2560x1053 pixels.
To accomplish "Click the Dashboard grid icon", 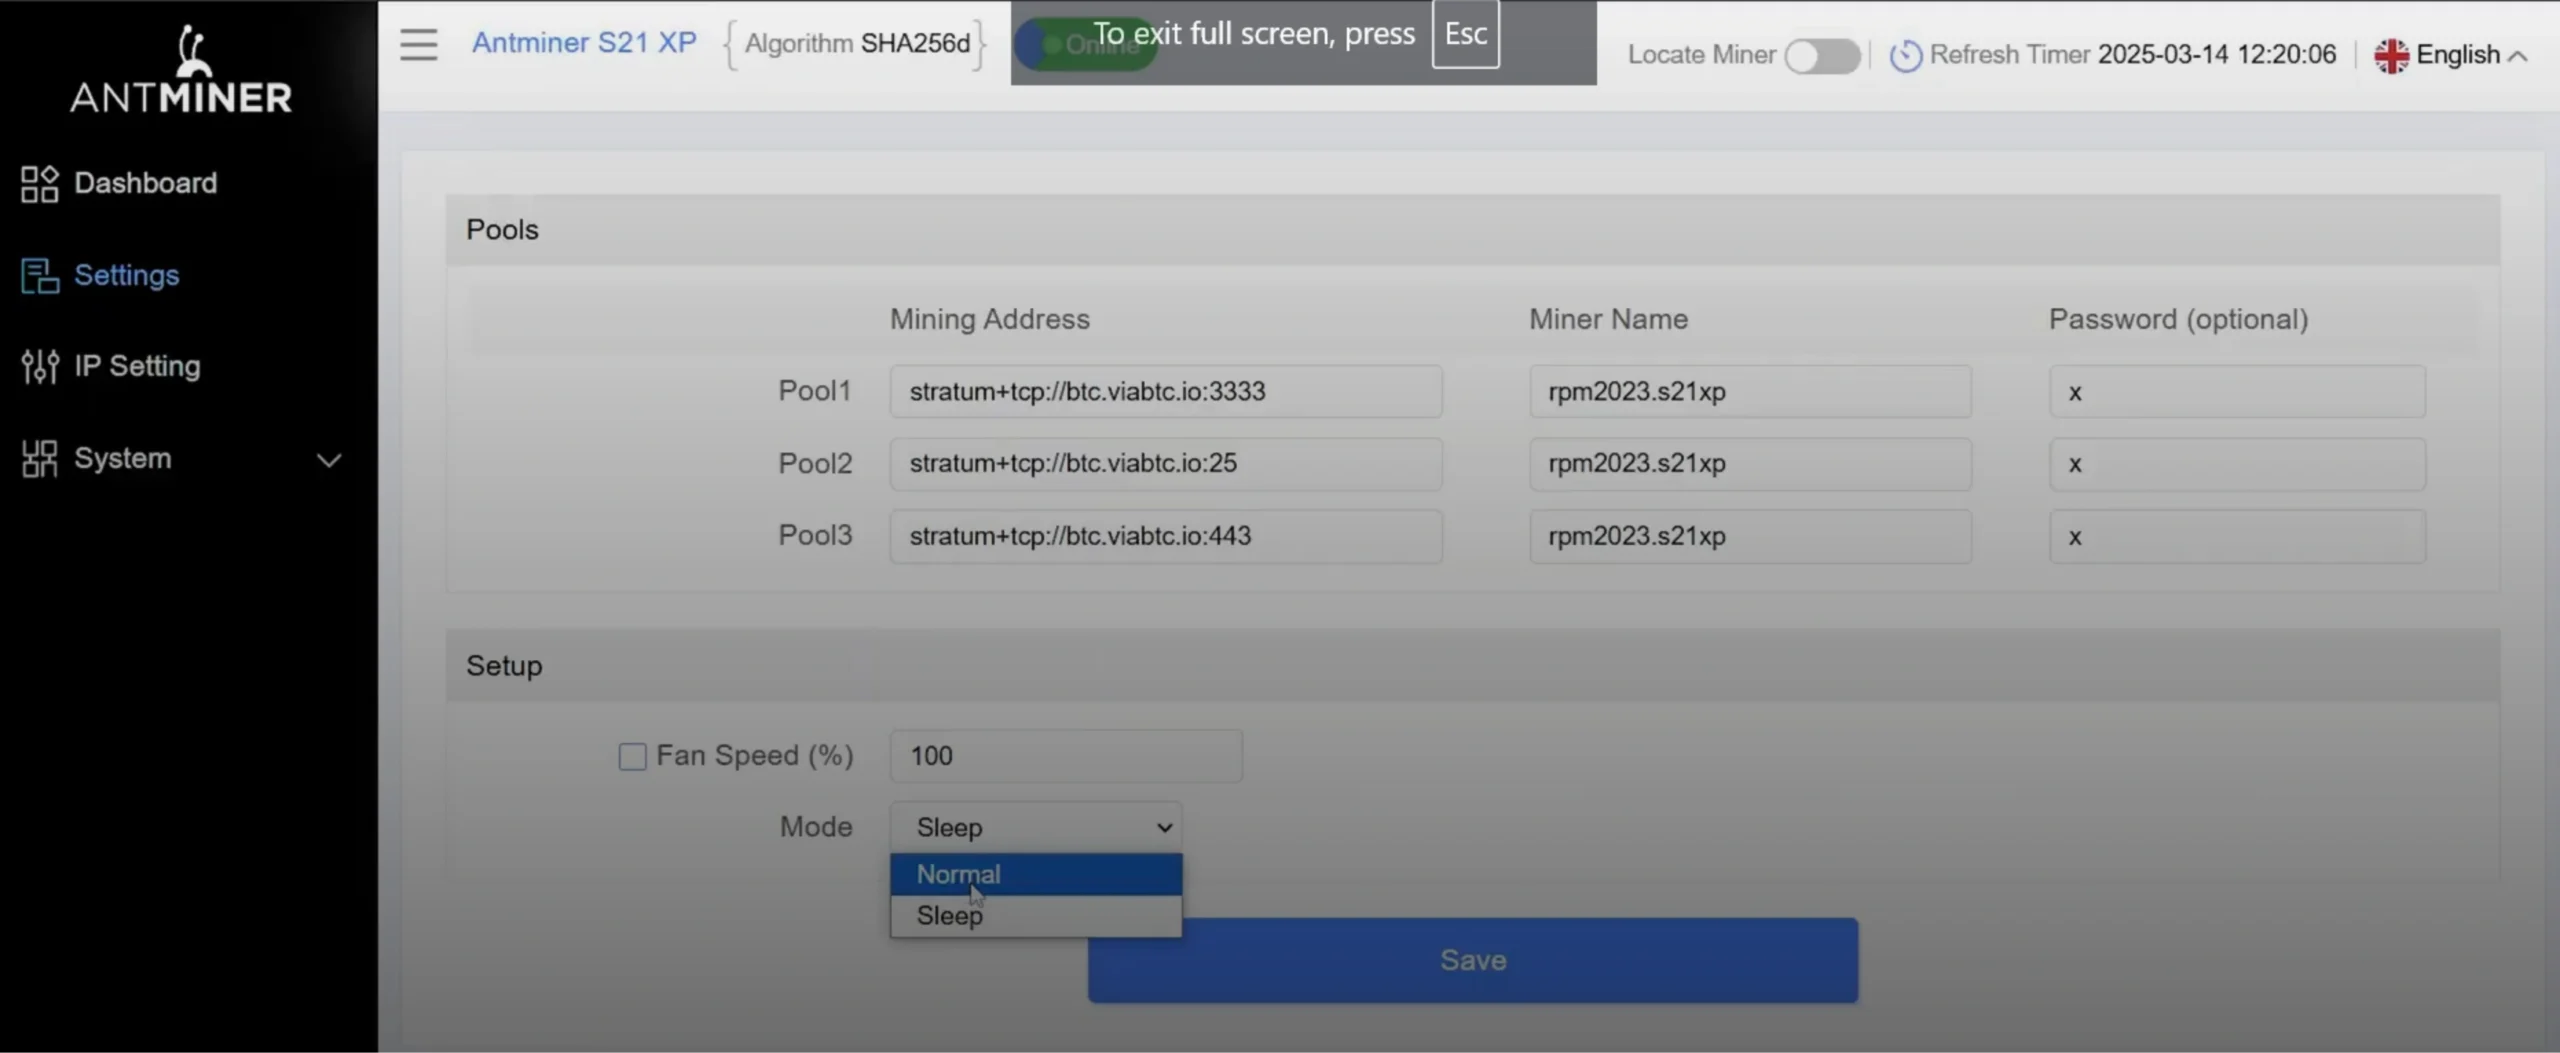I will pyautogui.click(x=40, y=184).
